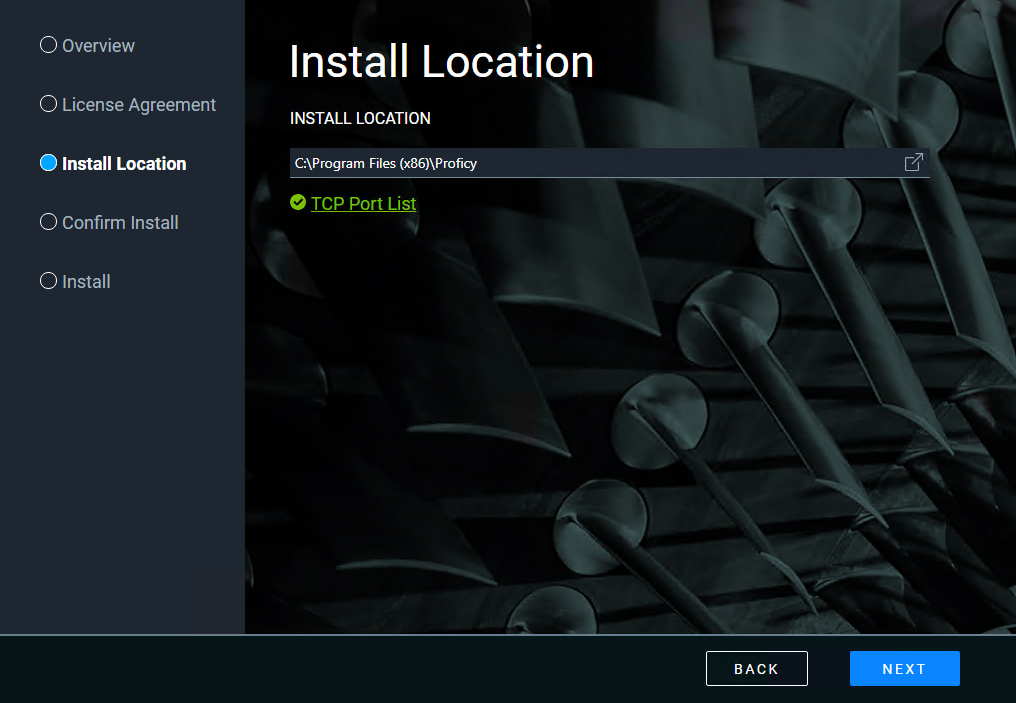Select the final Install step in sidebar
Screen dimensions: 1016x703
tap(75, 281)
